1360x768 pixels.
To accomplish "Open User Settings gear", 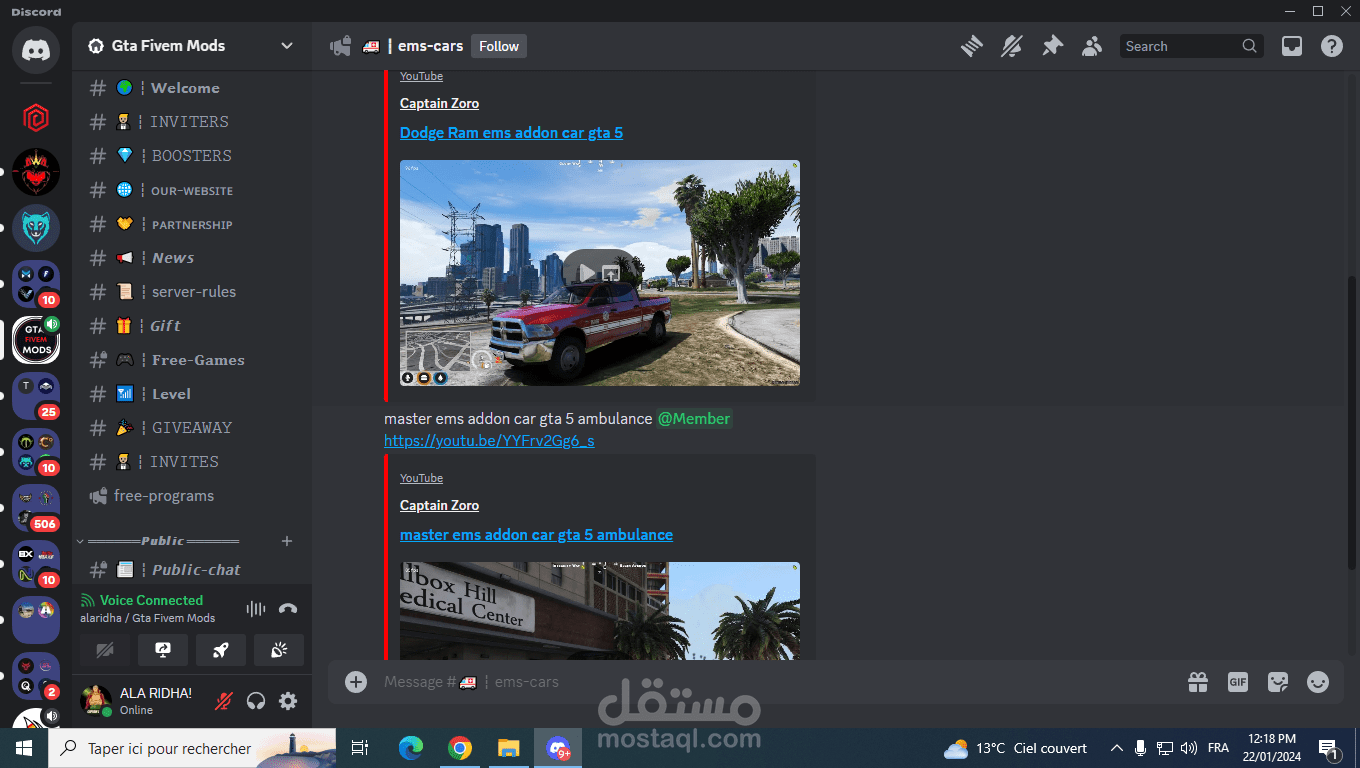I will (x=288, y=701).
